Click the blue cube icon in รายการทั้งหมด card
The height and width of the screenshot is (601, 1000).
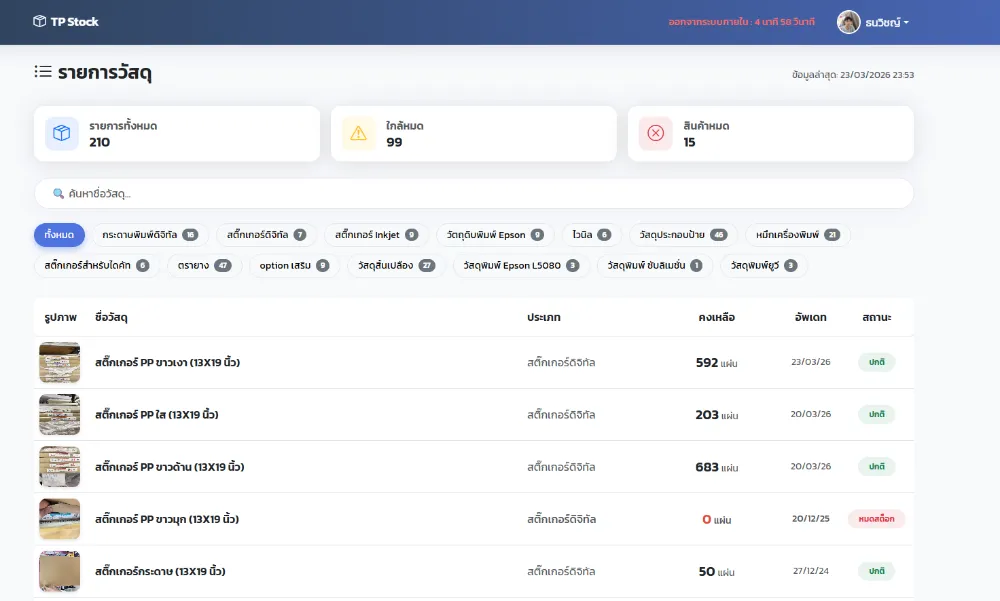click(x=62, y=133)
